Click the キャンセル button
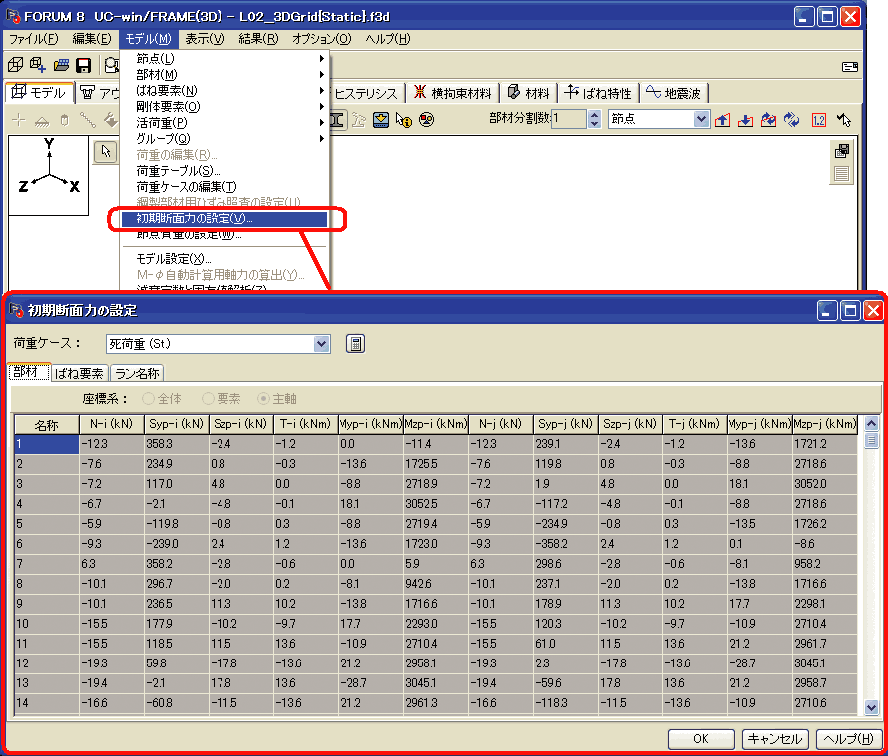Screen dimensions: 888x756 (775, 738)
